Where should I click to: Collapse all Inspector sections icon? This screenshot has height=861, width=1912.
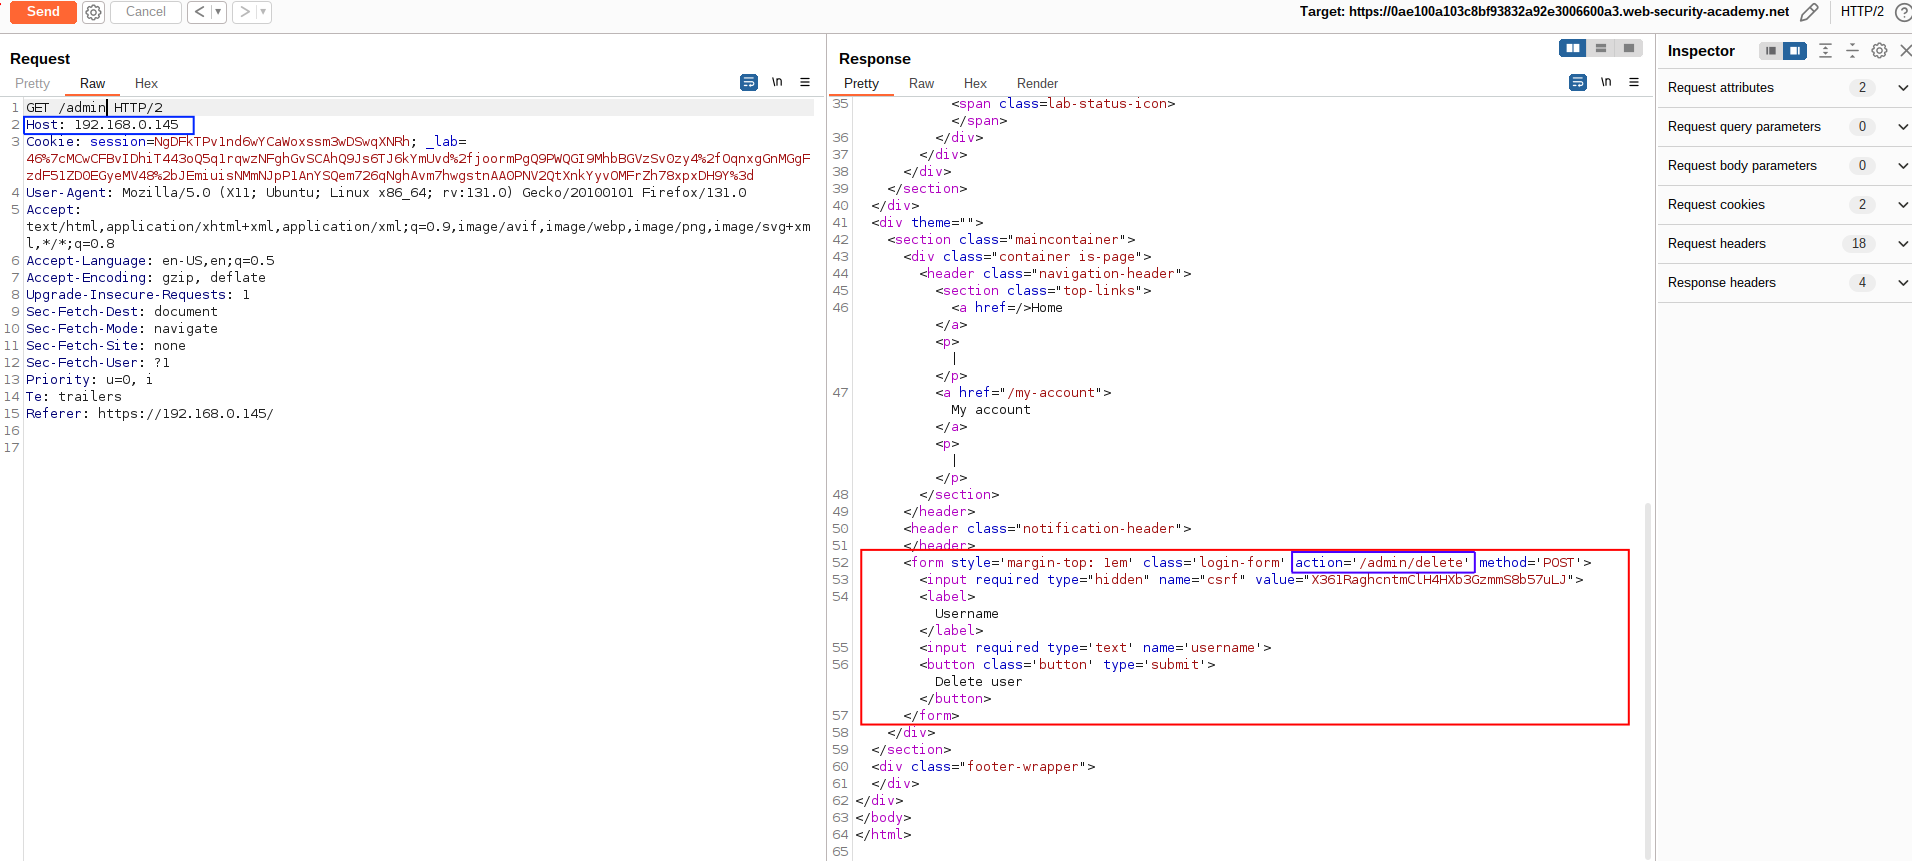[x=1852, y=51]
